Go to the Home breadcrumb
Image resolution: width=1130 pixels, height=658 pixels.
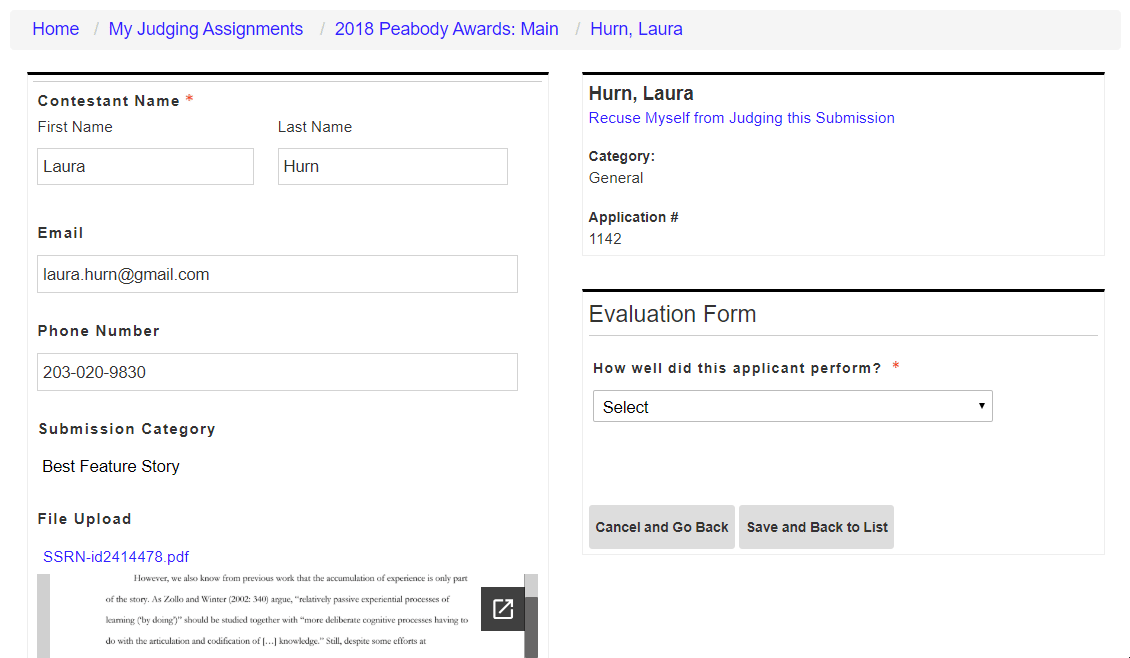[x=55, y=29]
